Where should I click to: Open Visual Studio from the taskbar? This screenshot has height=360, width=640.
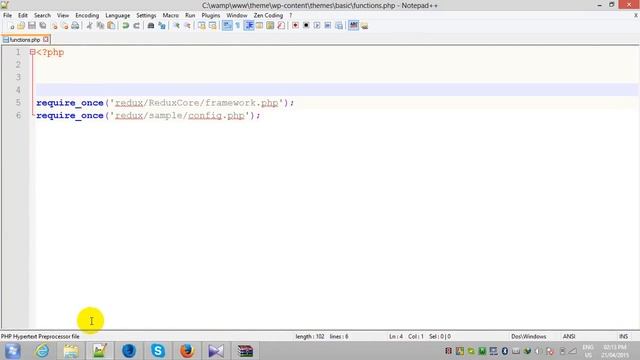point(216,351)
